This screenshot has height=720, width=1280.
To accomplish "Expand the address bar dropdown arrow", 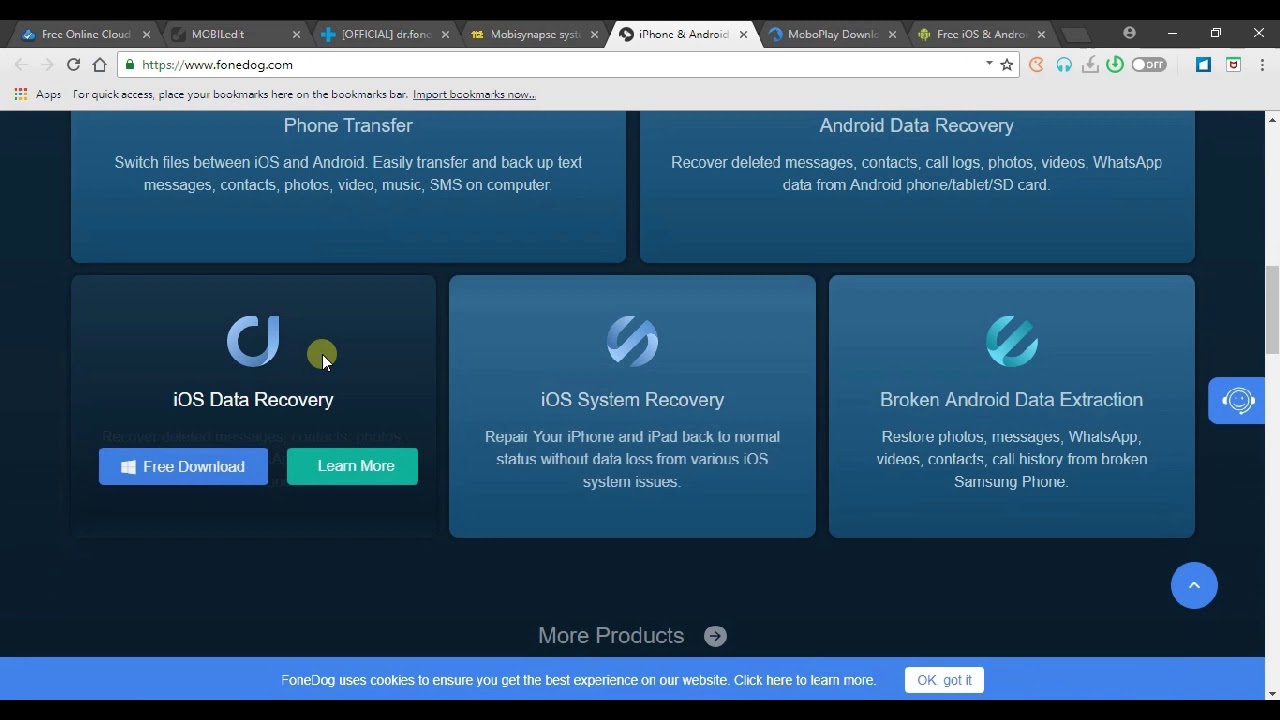I will (989, 64).
